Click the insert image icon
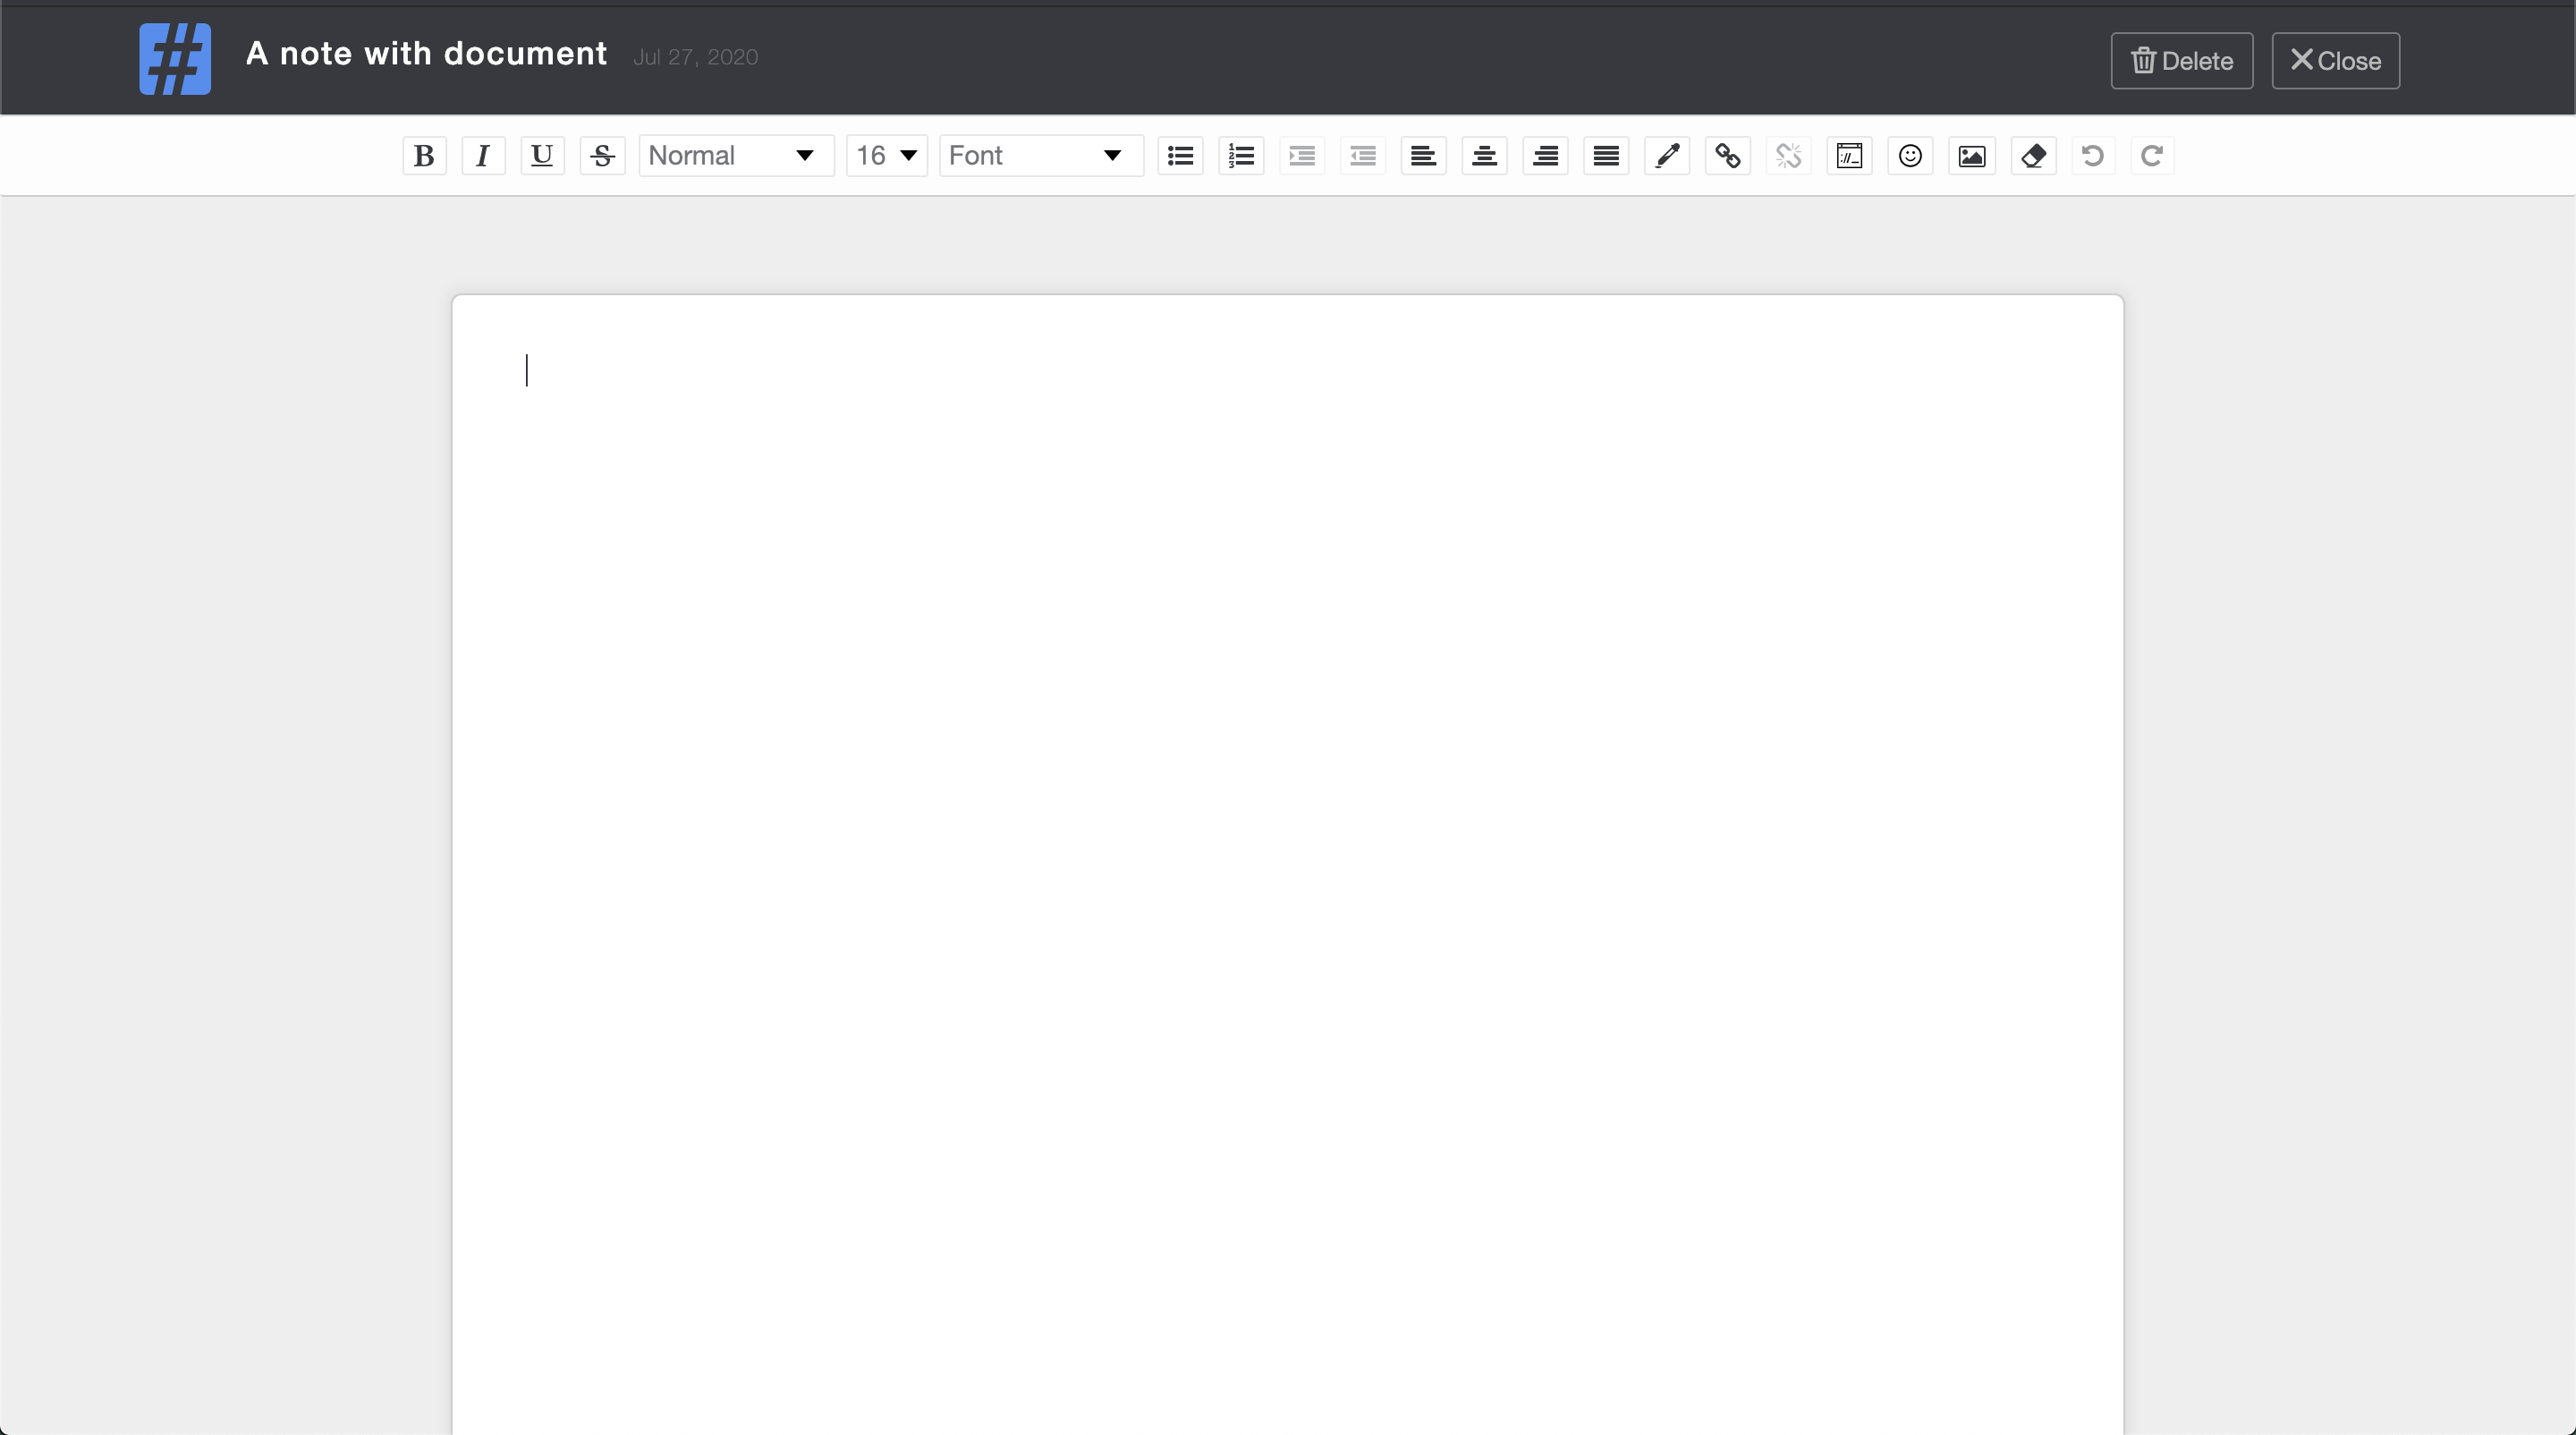 tap(1972, 156)
